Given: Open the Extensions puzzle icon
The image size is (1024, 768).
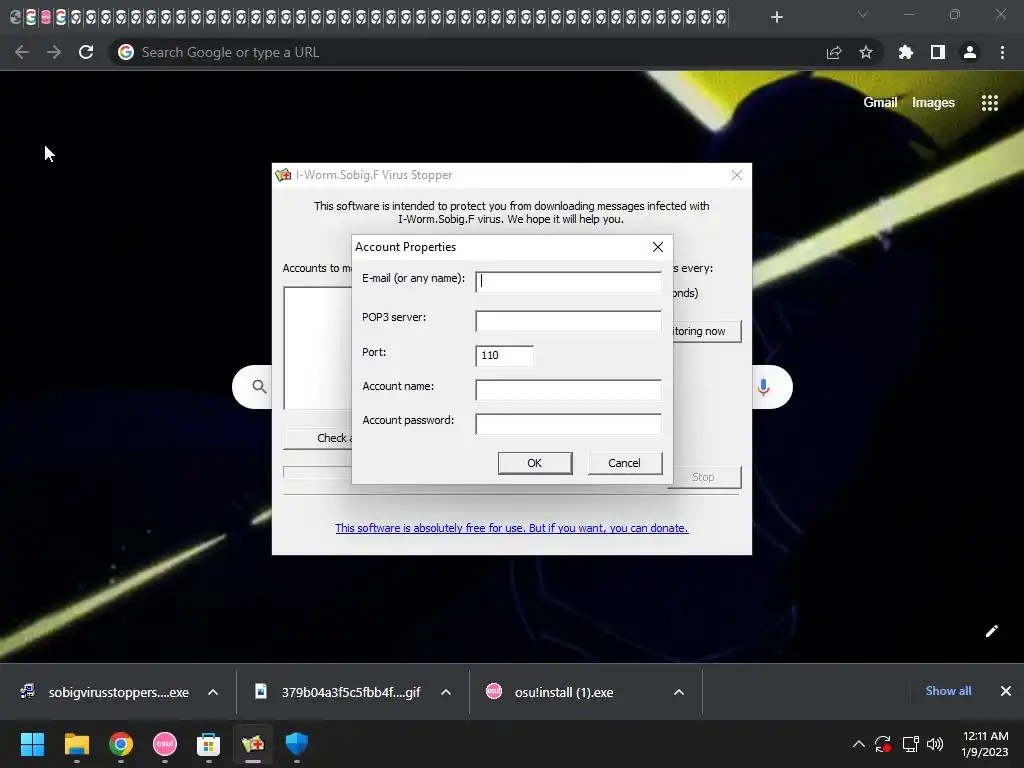Looking at the screenshot, I should [905, 52].
